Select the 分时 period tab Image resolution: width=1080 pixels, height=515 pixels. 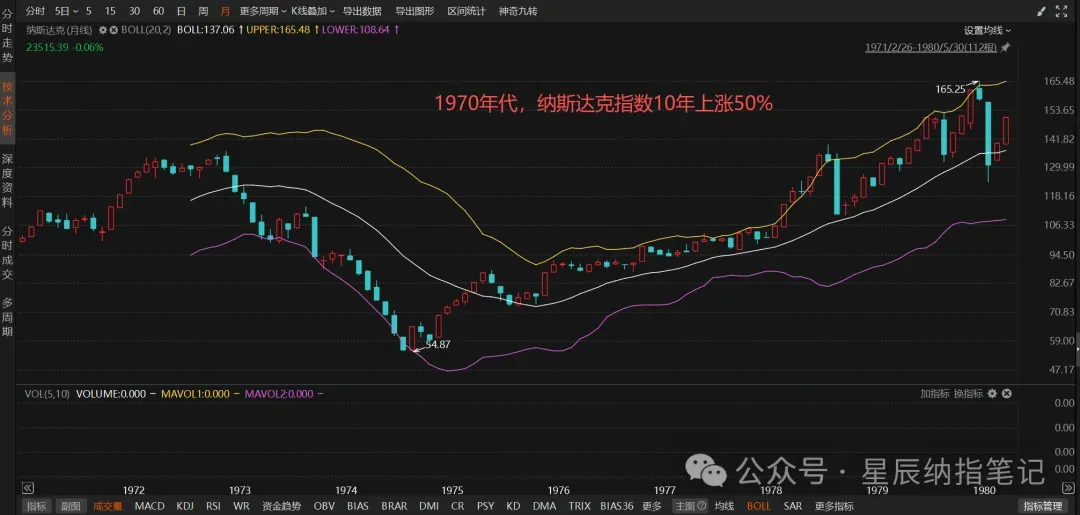[35, 11]
